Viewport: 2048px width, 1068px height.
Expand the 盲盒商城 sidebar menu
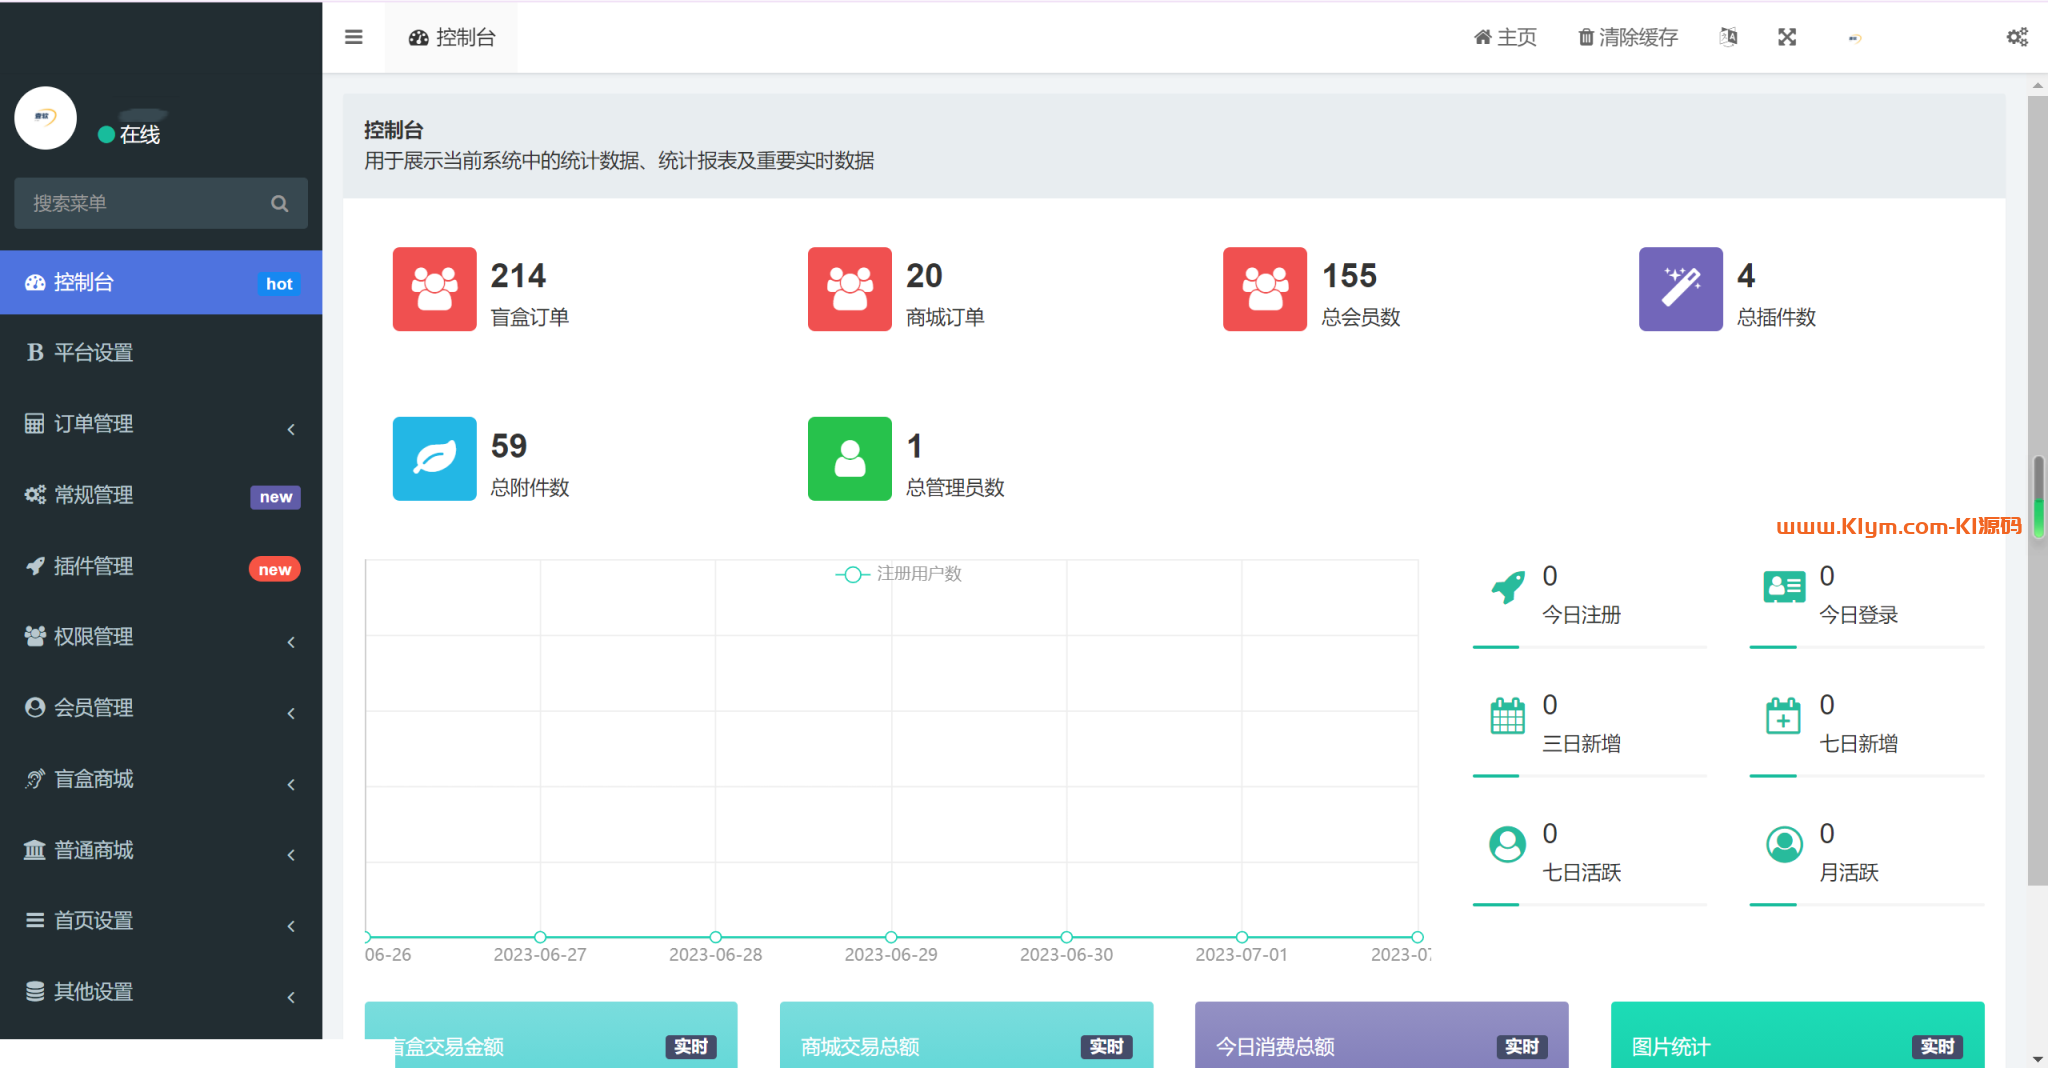pyautogui.click(x=160, y=779)
